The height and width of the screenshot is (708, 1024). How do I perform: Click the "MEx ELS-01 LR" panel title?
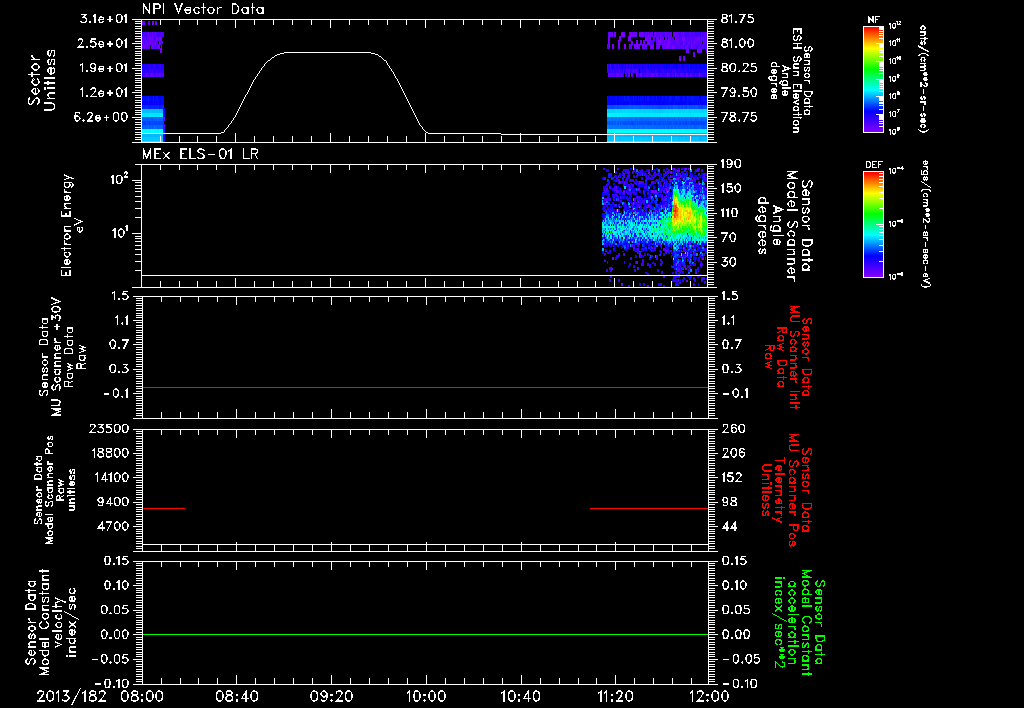click(200, 154)
